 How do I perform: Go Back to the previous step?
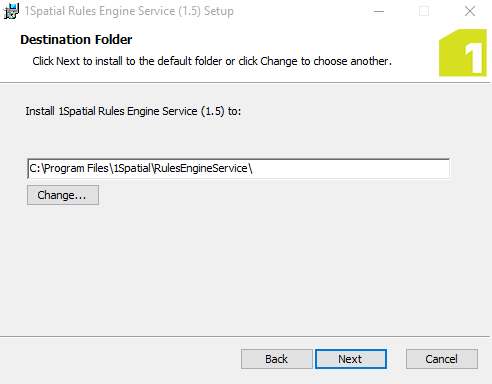coord(277,359)
